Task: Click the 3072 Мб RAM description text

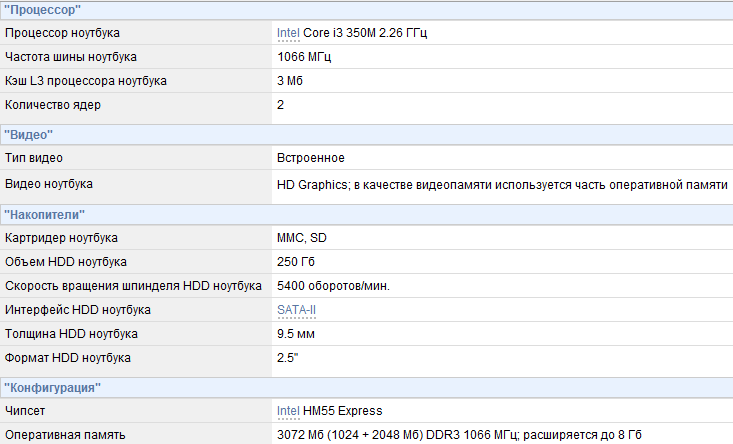Action: 460,435
